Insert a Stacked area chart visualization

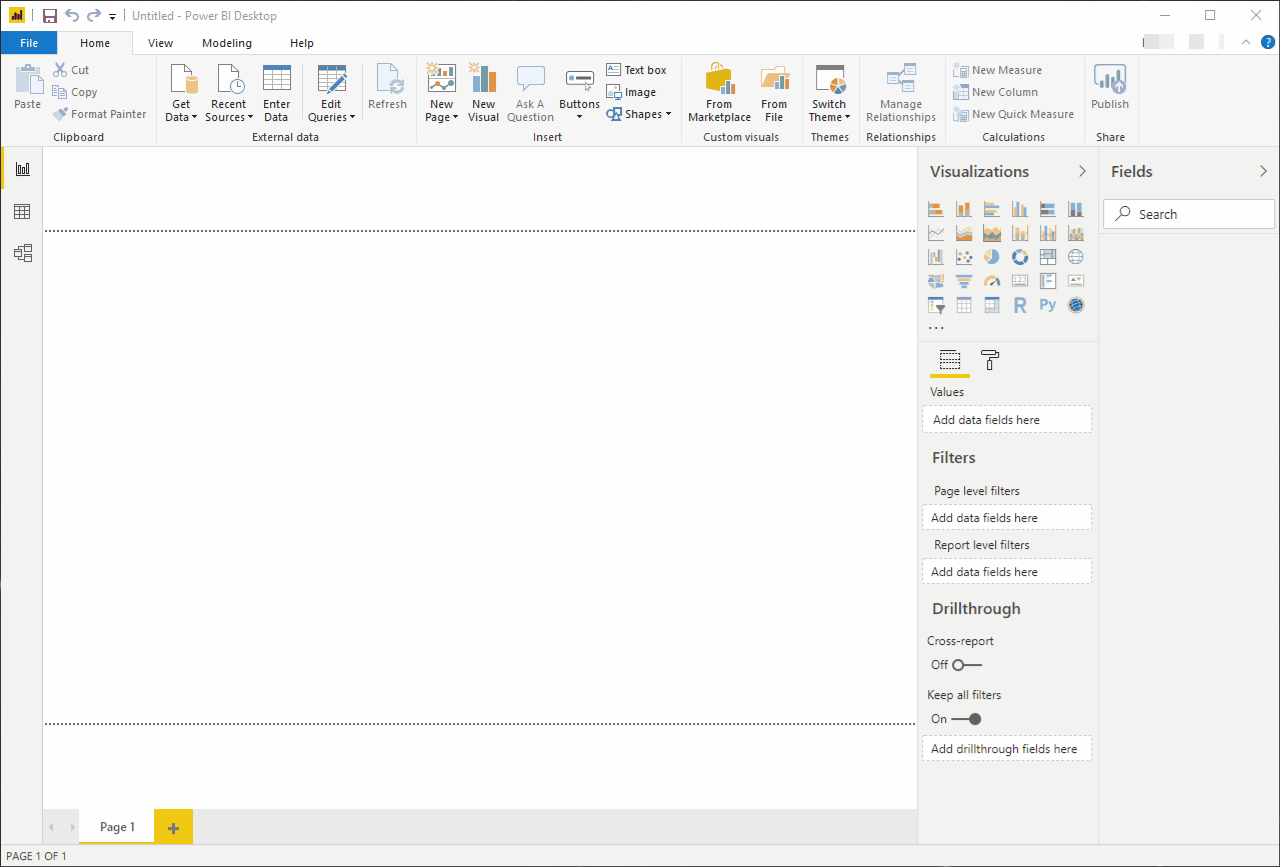tap(992, 233)
